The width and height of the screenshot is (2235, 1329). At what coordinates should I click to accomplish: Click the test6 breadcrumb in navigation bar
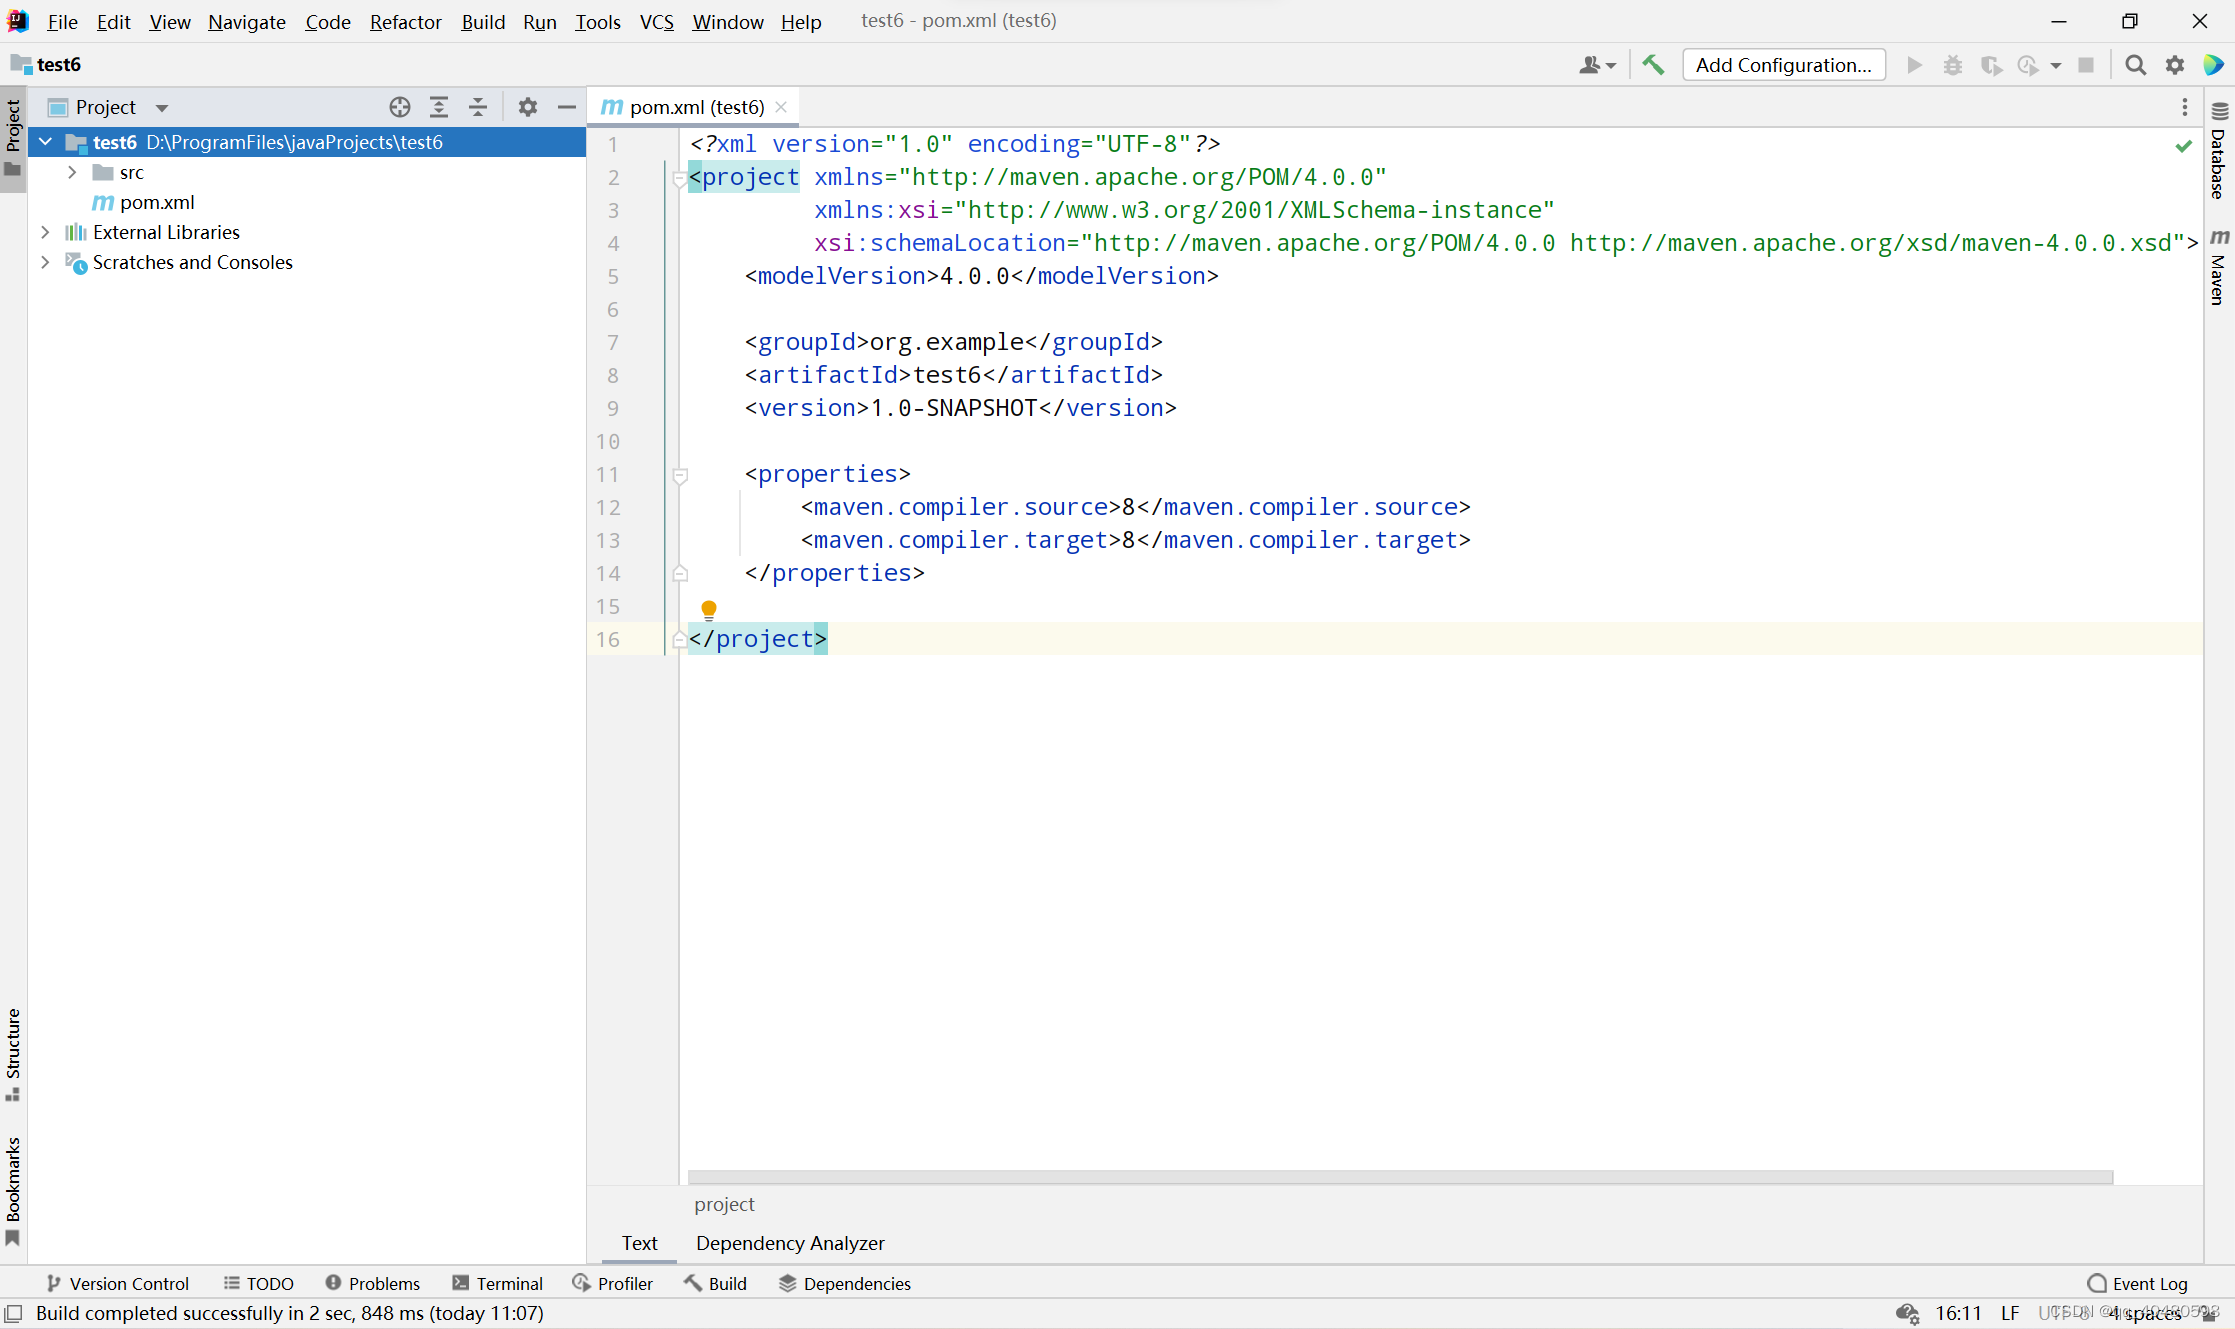(x=46, y=65)
